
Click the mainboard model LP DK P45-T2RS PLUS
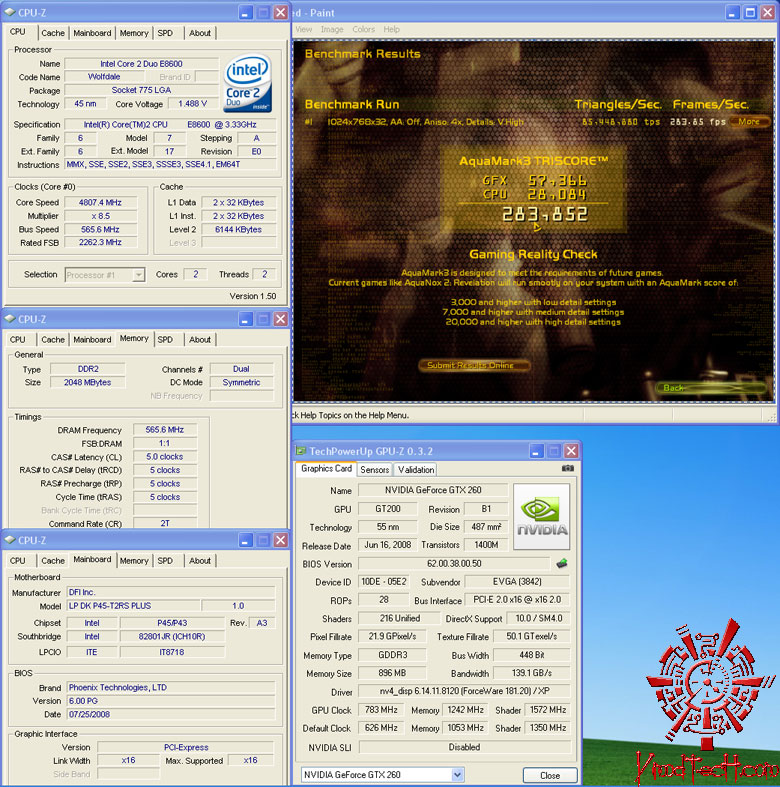pyautogui.click(x=133, y=606)
